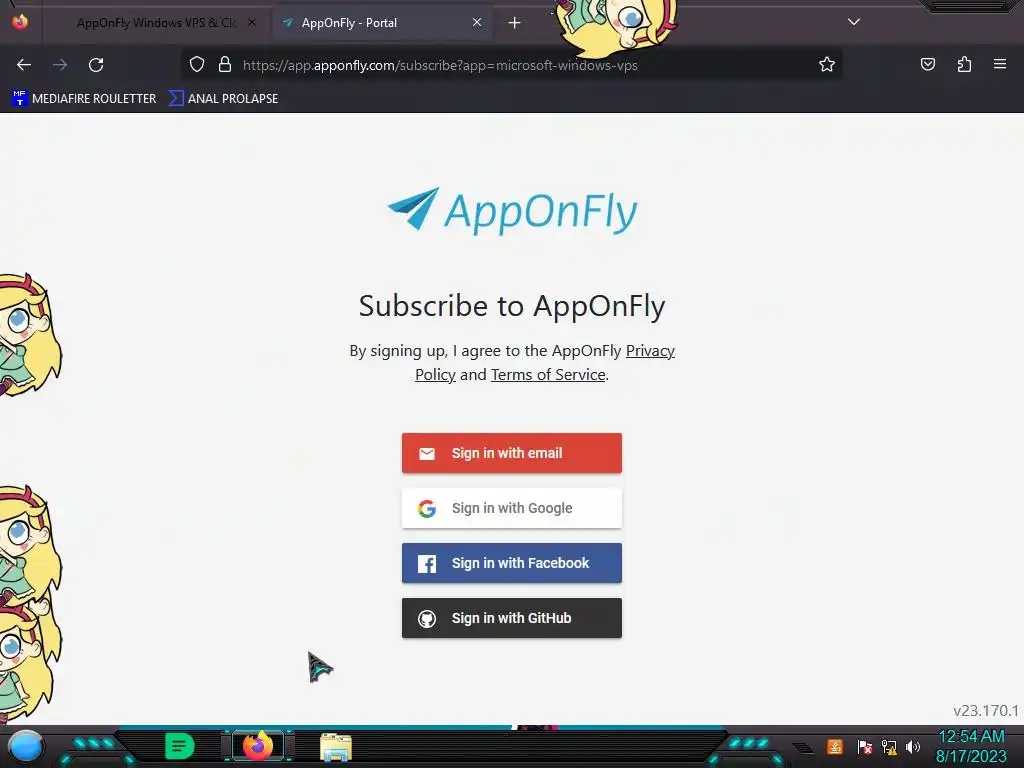
Task: Open the Firefox hamburger menu
Action: [999, 64]
